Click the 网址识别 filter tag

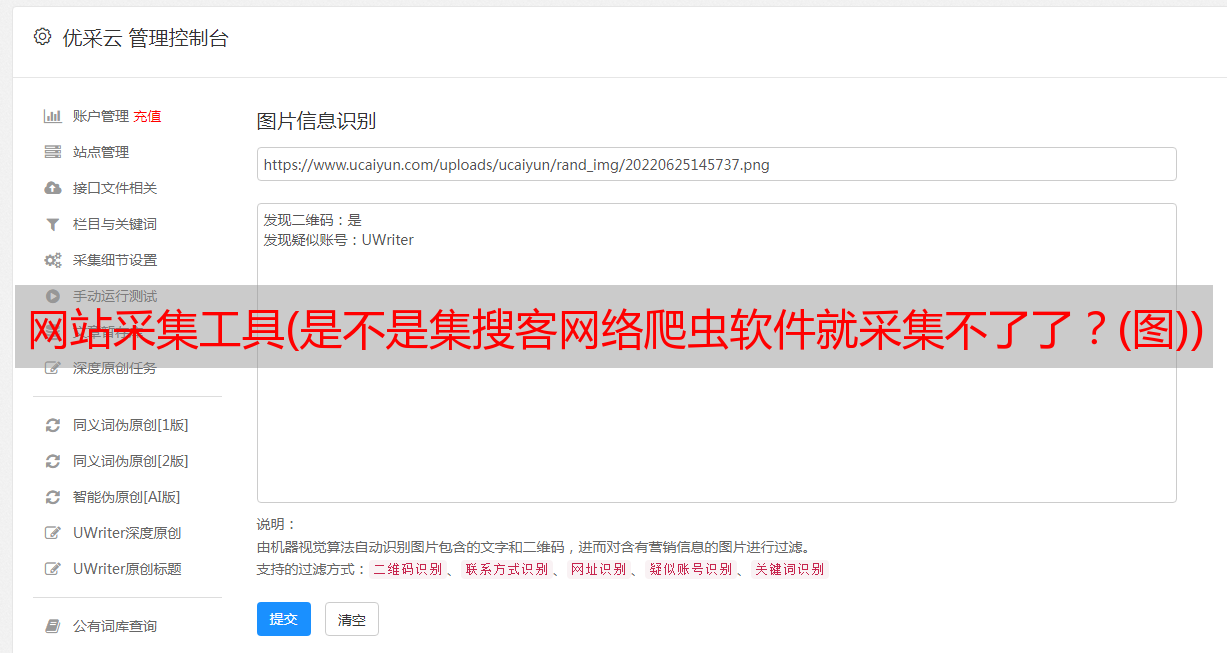tap(598, 569)
